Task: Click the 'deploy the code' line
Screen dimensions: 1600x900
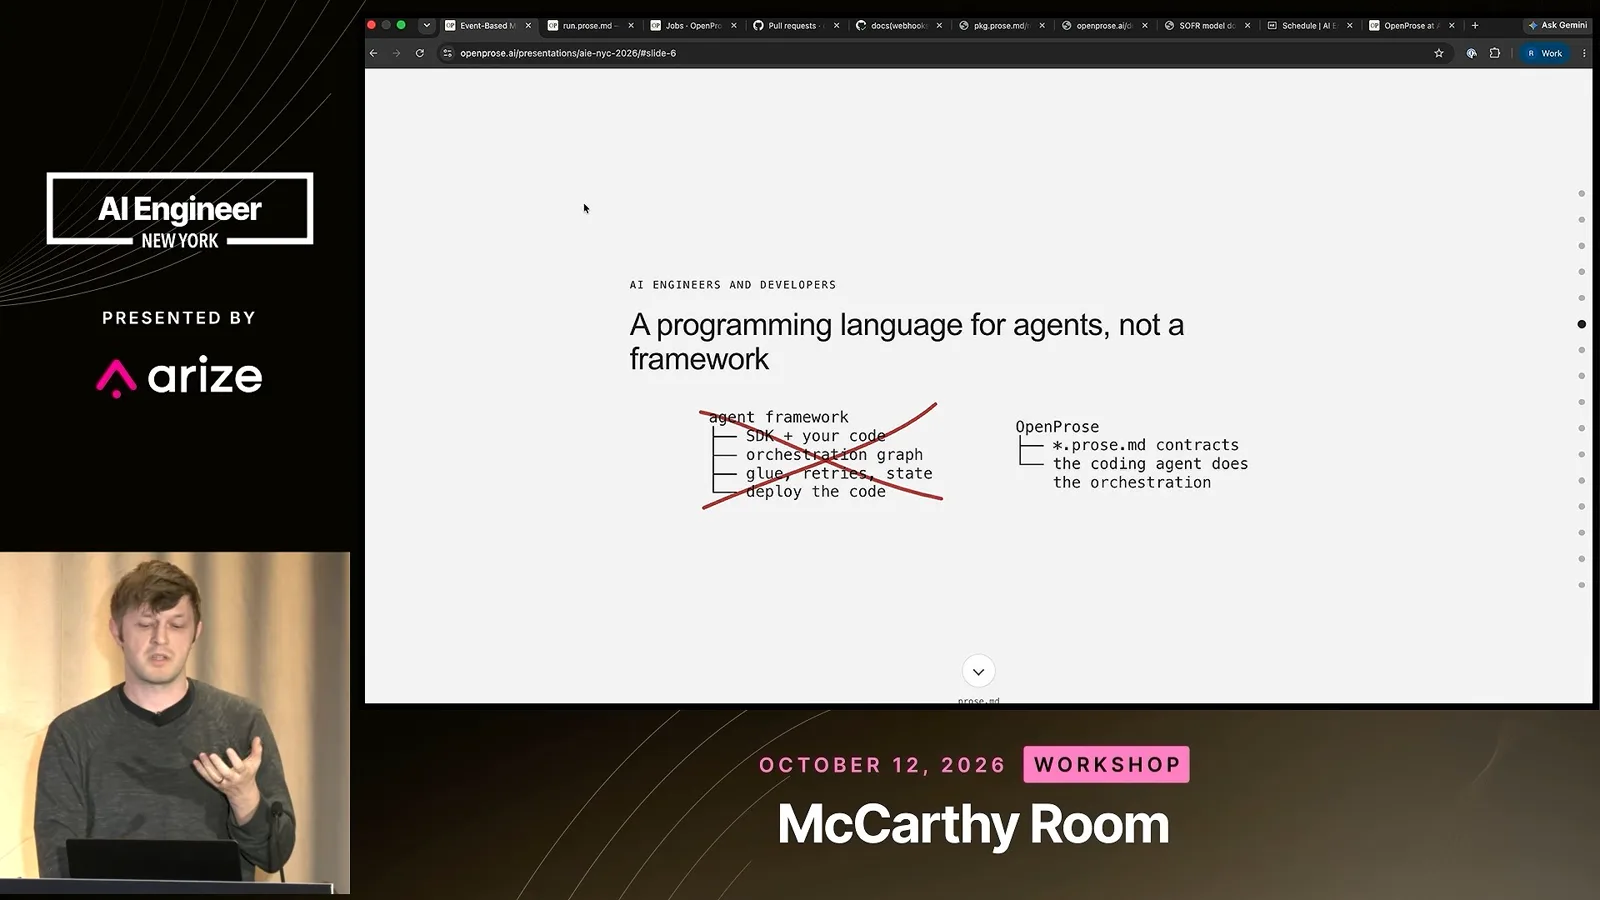Action: click(x=815, y=492)
